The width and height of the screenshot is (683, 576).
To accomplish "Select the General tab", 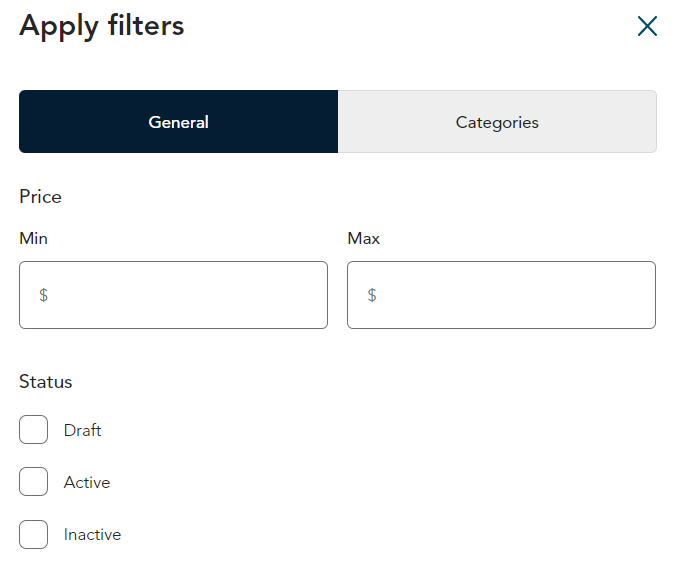I will pyautogui.click(x=179, y=122).
